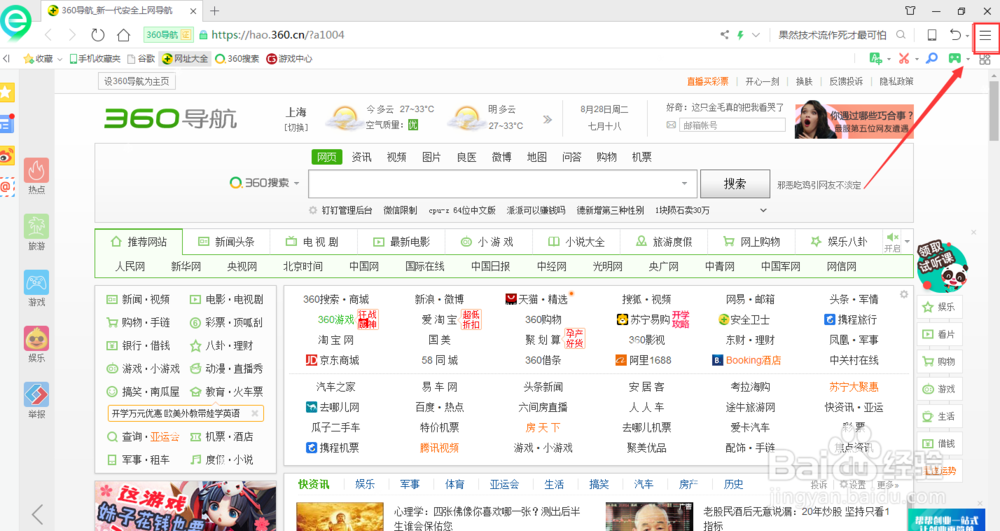Open 网址大全 bookmark in bookmarks bar
Image resolution: width=1000 pixels, height=531 pixels.
(x=186, y=59)
